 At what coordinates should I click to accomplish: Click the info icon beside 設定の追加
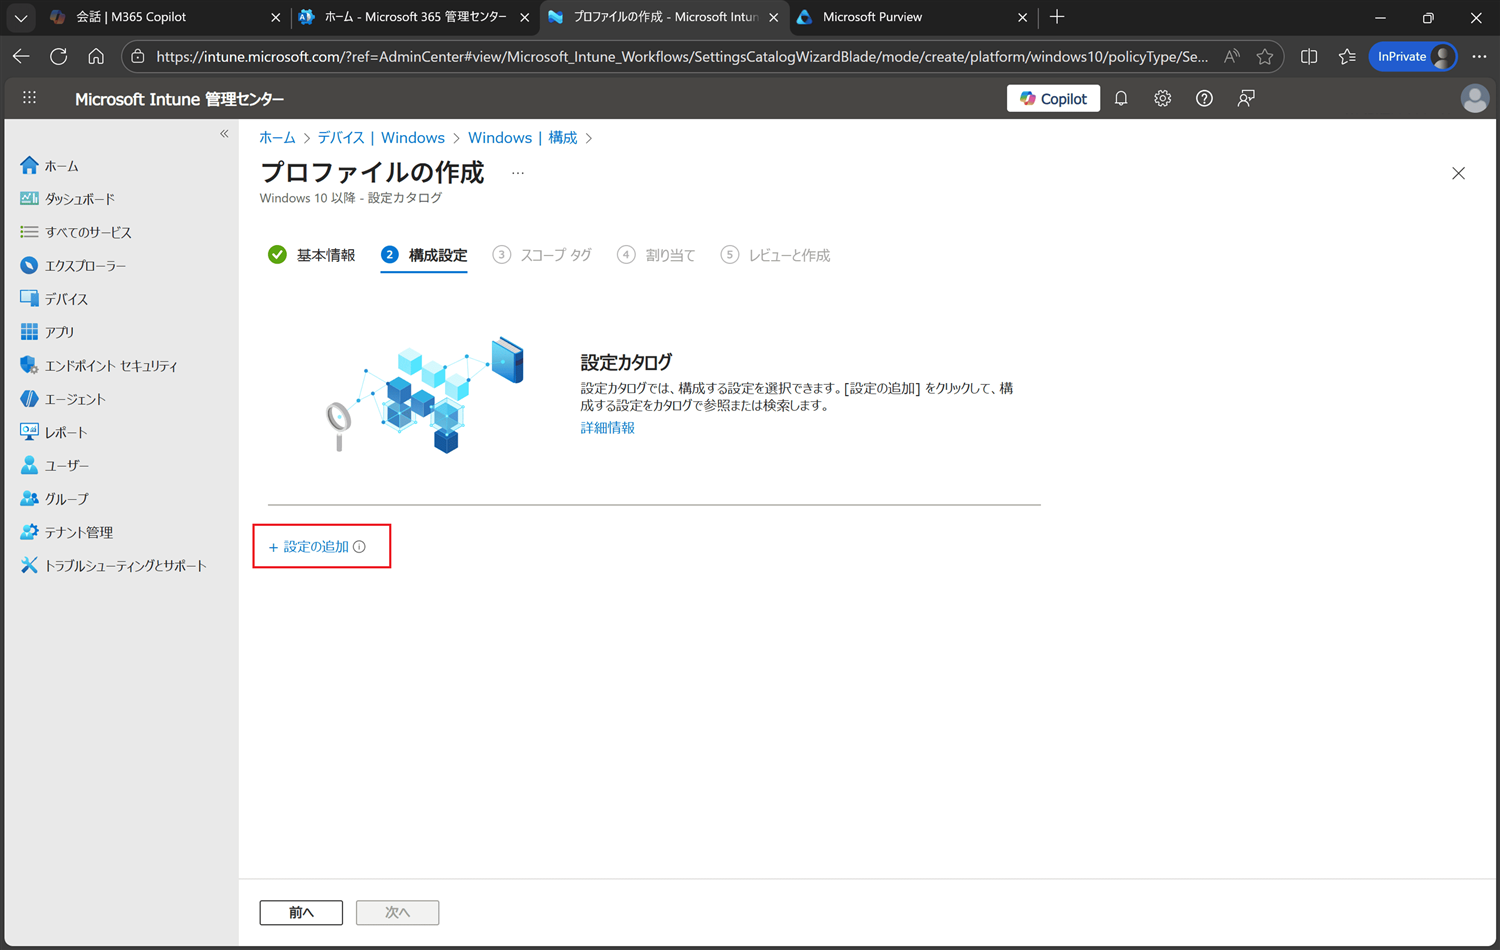(x=359, y=547)
